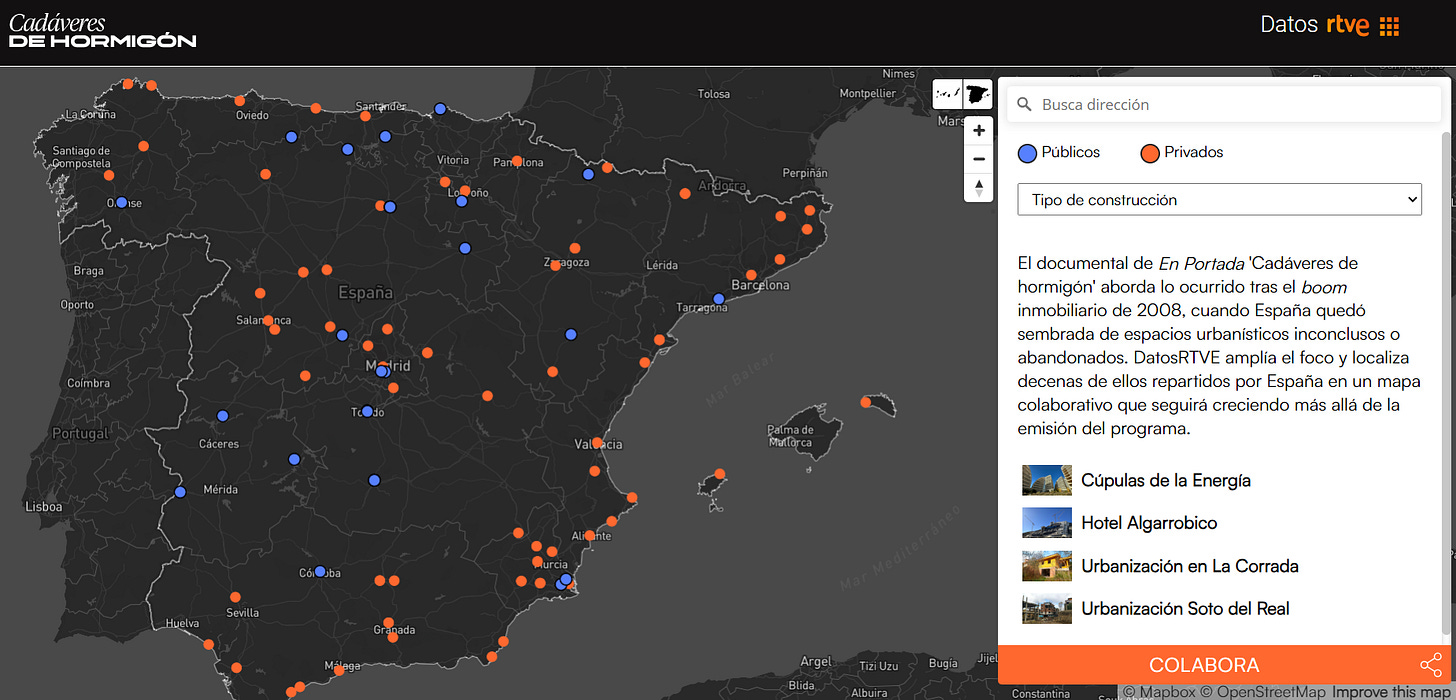1456x700 pixels.
Task: Select the orange marker next to Barcelona
Action: click(x=750, y=275)
